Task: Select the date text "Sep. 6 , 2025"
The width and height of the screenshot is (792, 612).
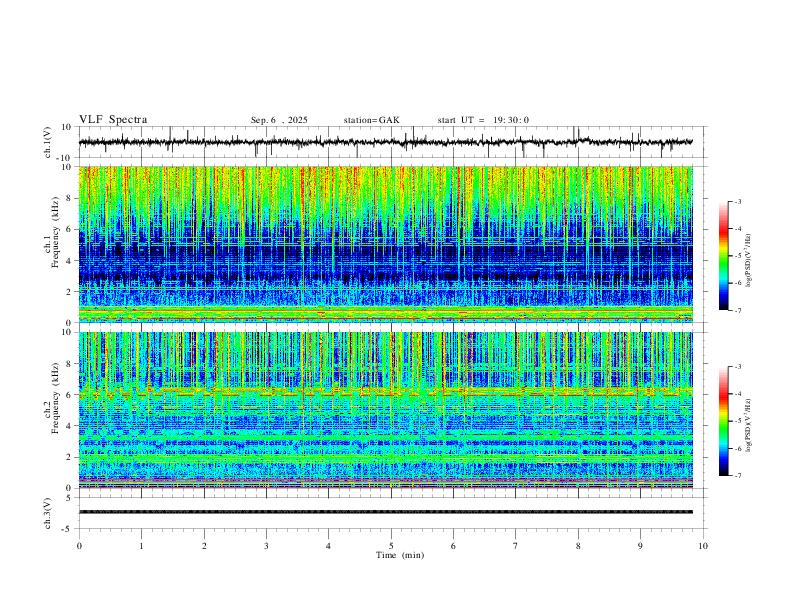Action: (x=279, y=120)
